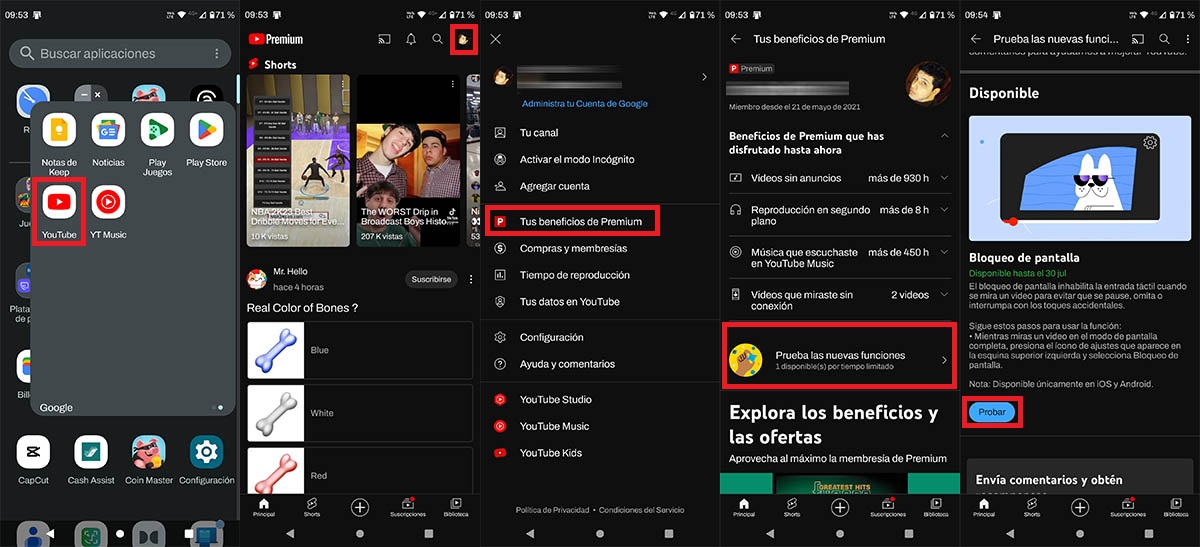Open the Noticias app icon
The height and width of the screenshot is (547, 1200).
click(108, 131)
